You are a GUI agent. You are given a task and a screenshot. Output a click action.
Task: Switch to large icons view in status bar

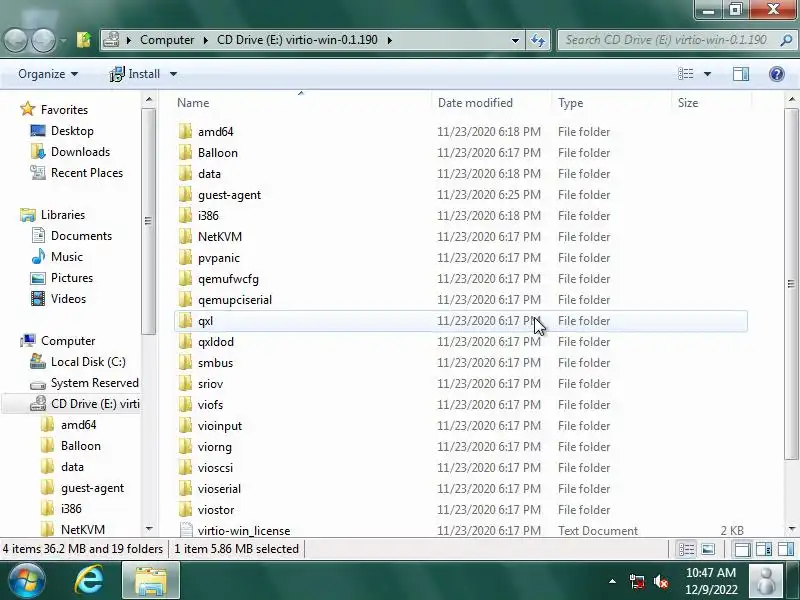click(x=708, y=549)
